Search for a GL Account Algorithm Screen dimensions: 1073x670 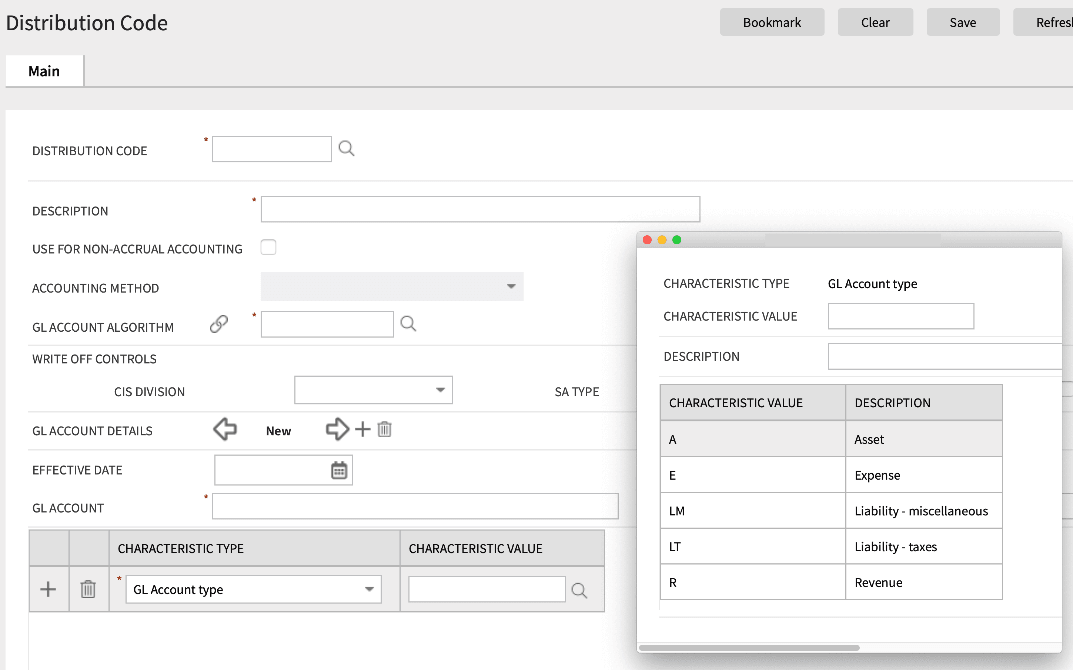(409, 323)
